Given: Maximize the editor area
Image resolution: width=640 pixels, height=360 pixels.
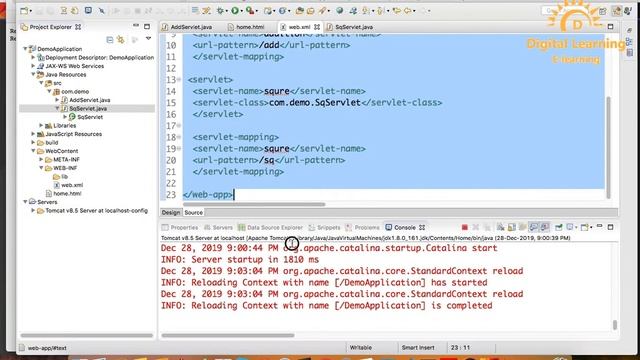Looking at the screenshot, I should (x=611, y=27).
